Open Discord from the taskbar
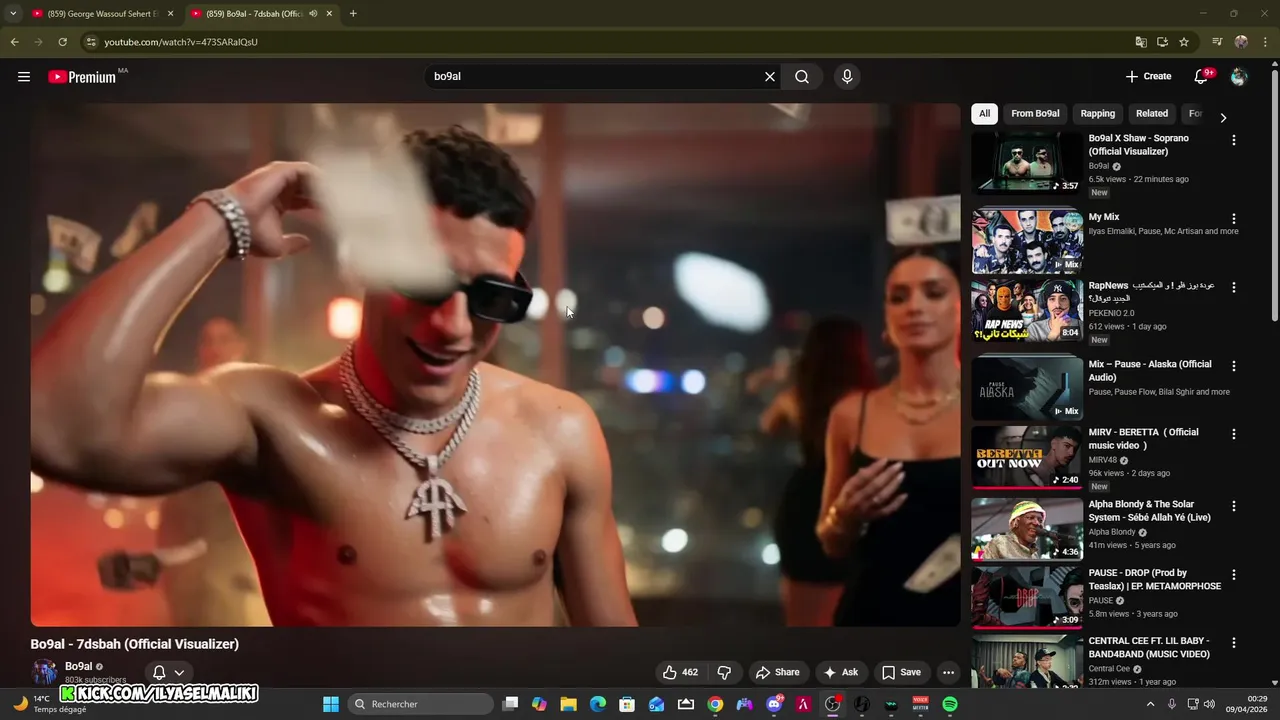1280x720 pixels. (774, 704)
